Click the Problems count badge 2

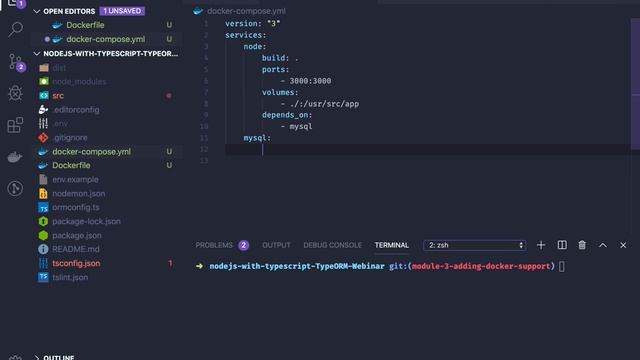coord(244,245)
